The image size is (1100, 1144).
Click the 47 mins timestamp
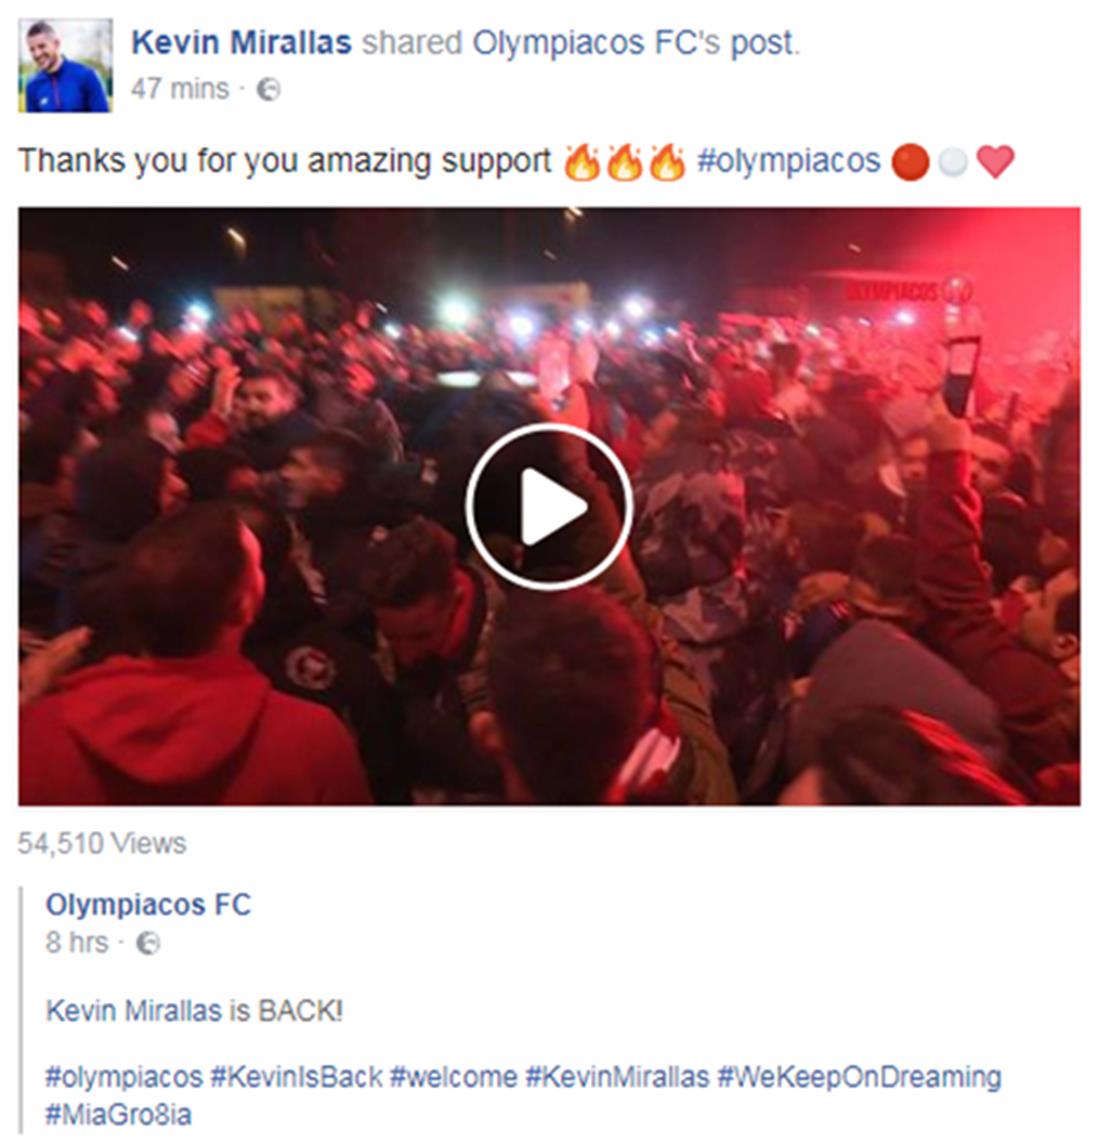tap(180, 89)
